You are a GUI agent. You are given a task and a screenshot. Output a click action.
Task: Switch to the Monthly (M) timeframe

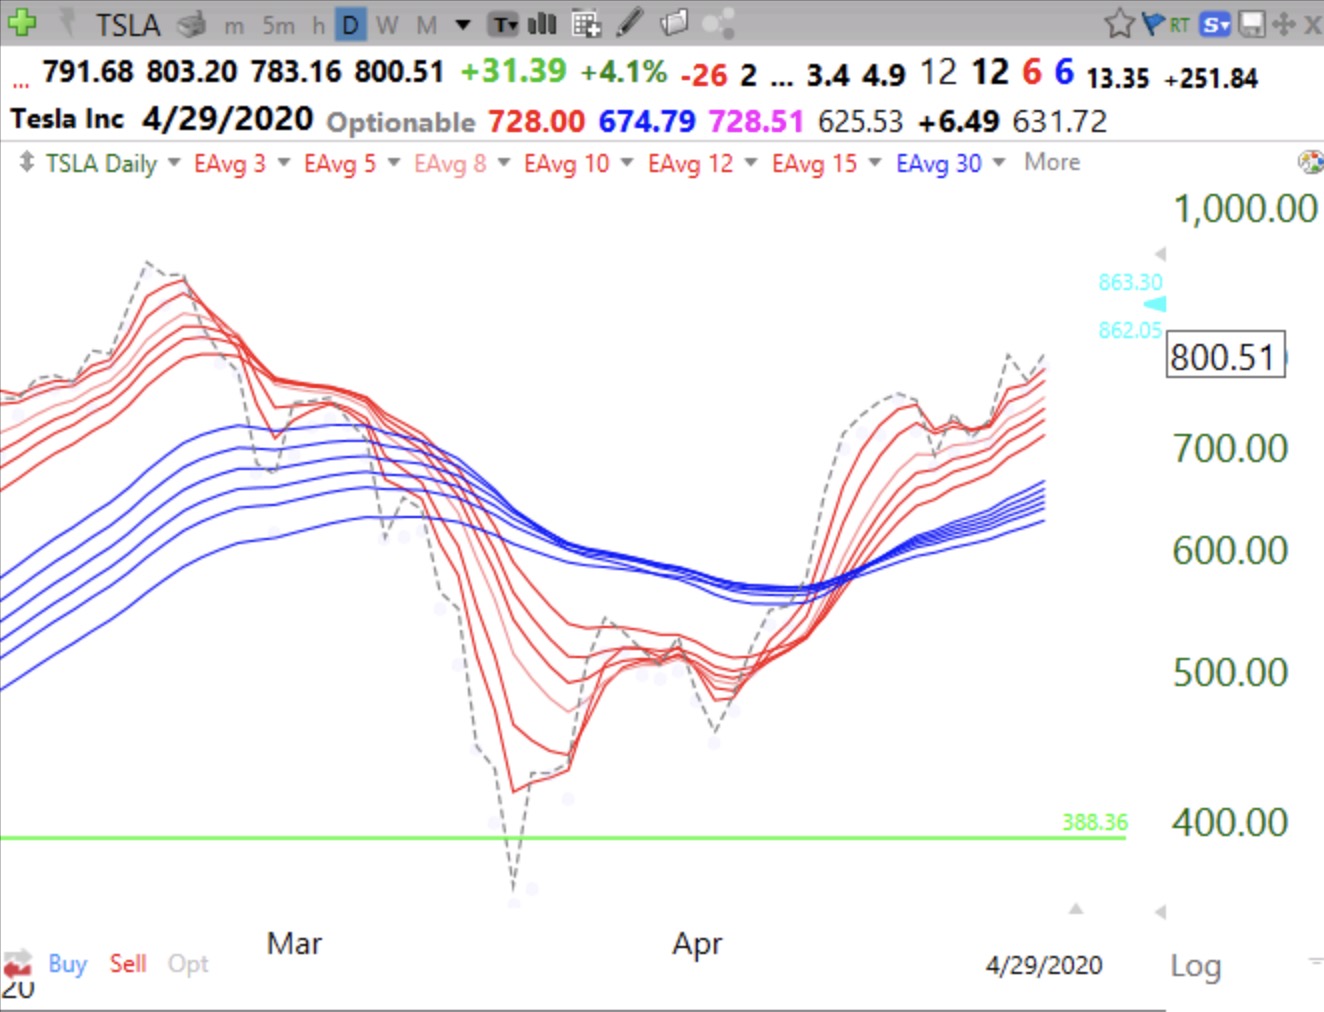pos(426,25)
